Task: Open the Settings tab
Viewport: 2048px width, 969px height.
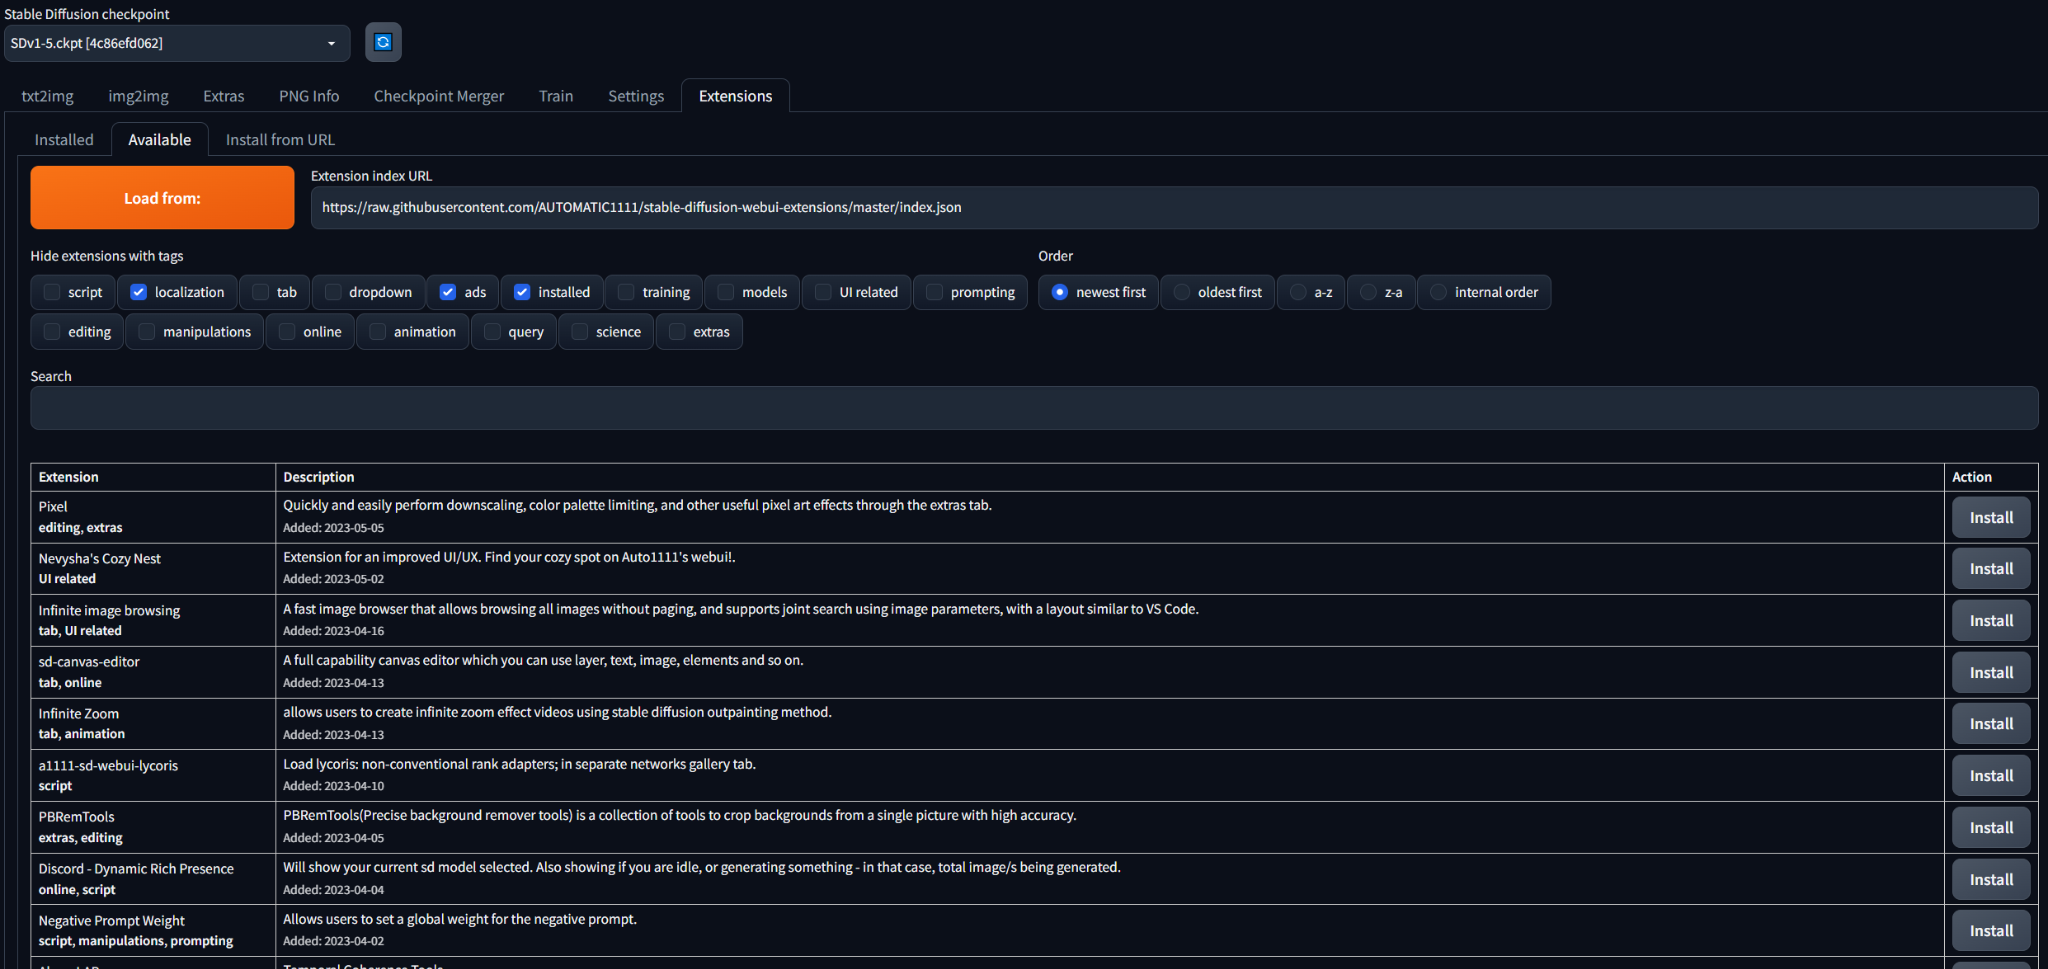Action: (635, 96)
